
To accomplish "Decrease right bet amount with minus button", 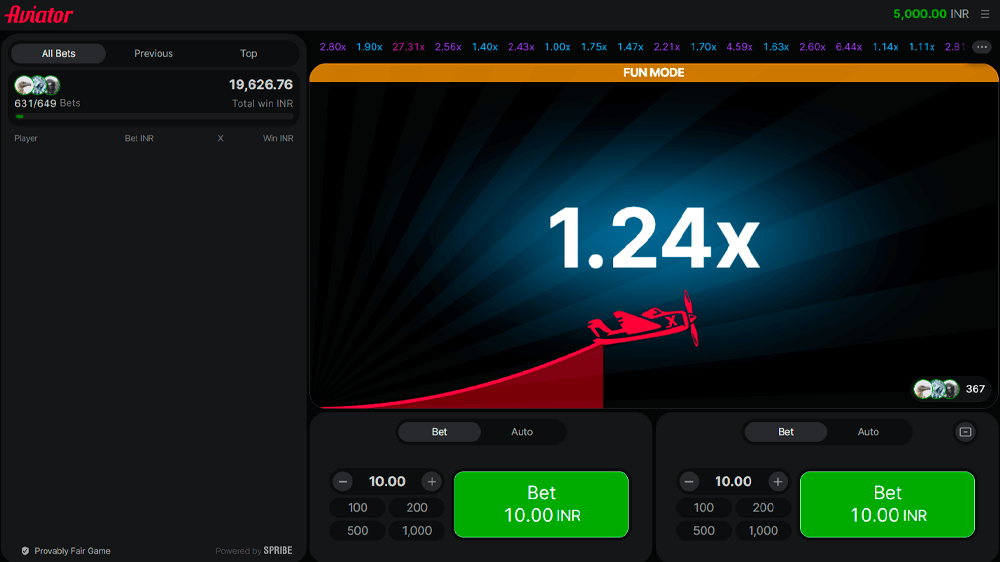I will click(689, 482).
